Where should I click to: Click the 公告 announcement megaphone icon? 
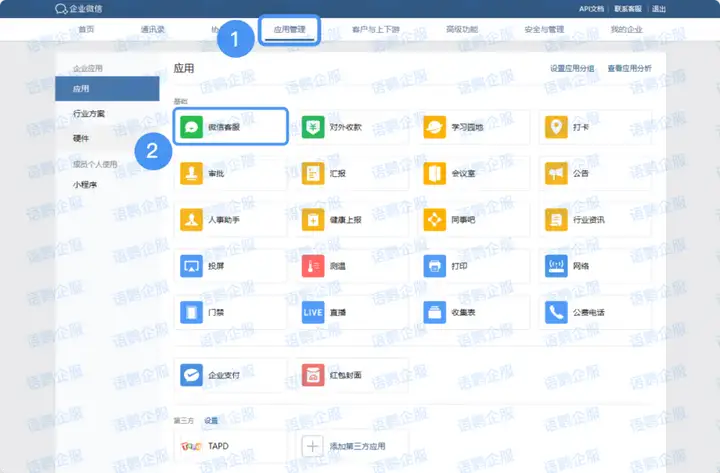click(555, 173)
